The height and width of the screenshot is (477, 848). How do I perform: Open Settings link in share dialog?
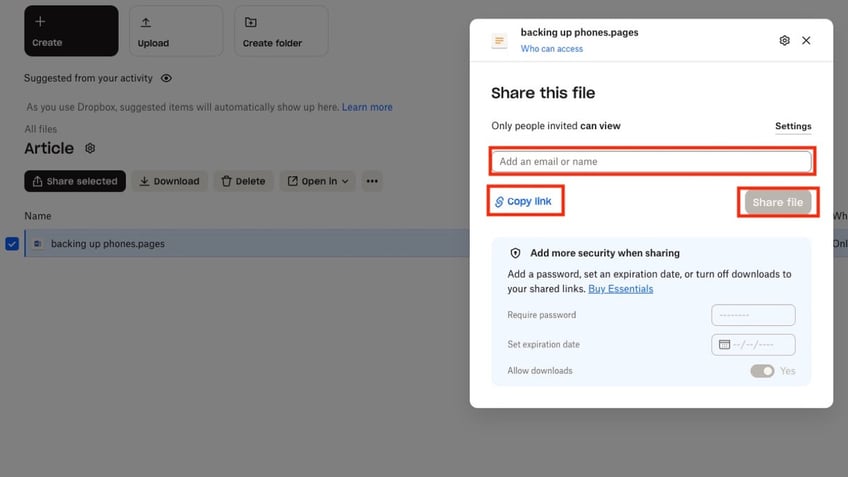click(x=793, y=126)
